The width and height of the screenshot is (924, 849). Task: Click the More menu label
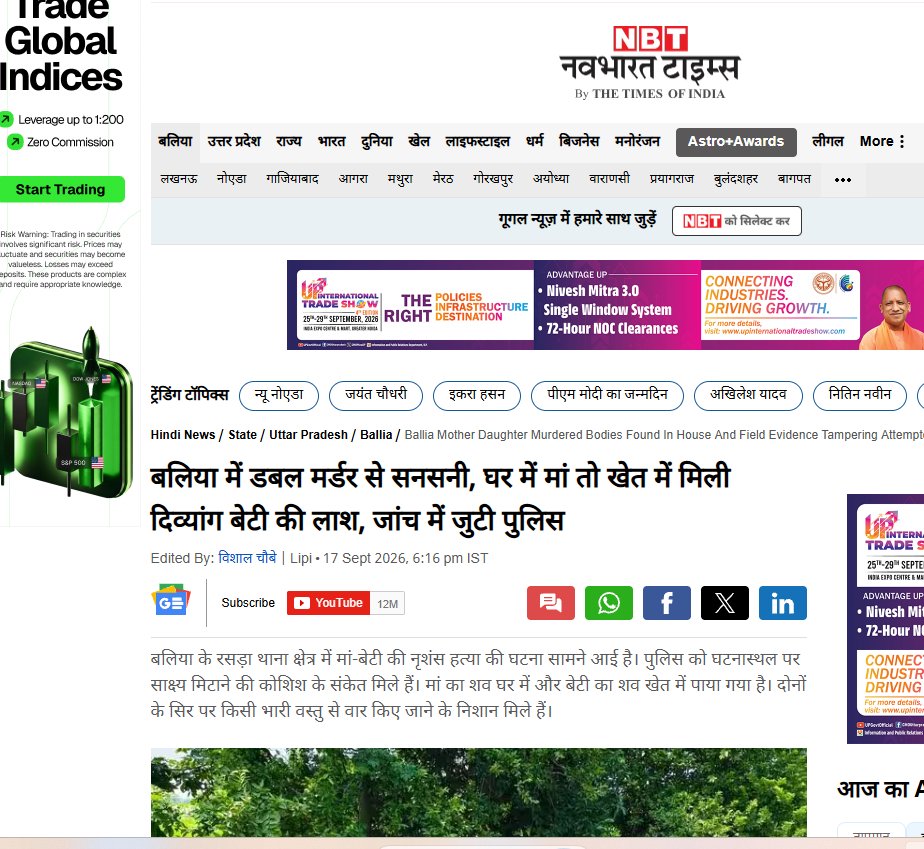coord(876,141)
